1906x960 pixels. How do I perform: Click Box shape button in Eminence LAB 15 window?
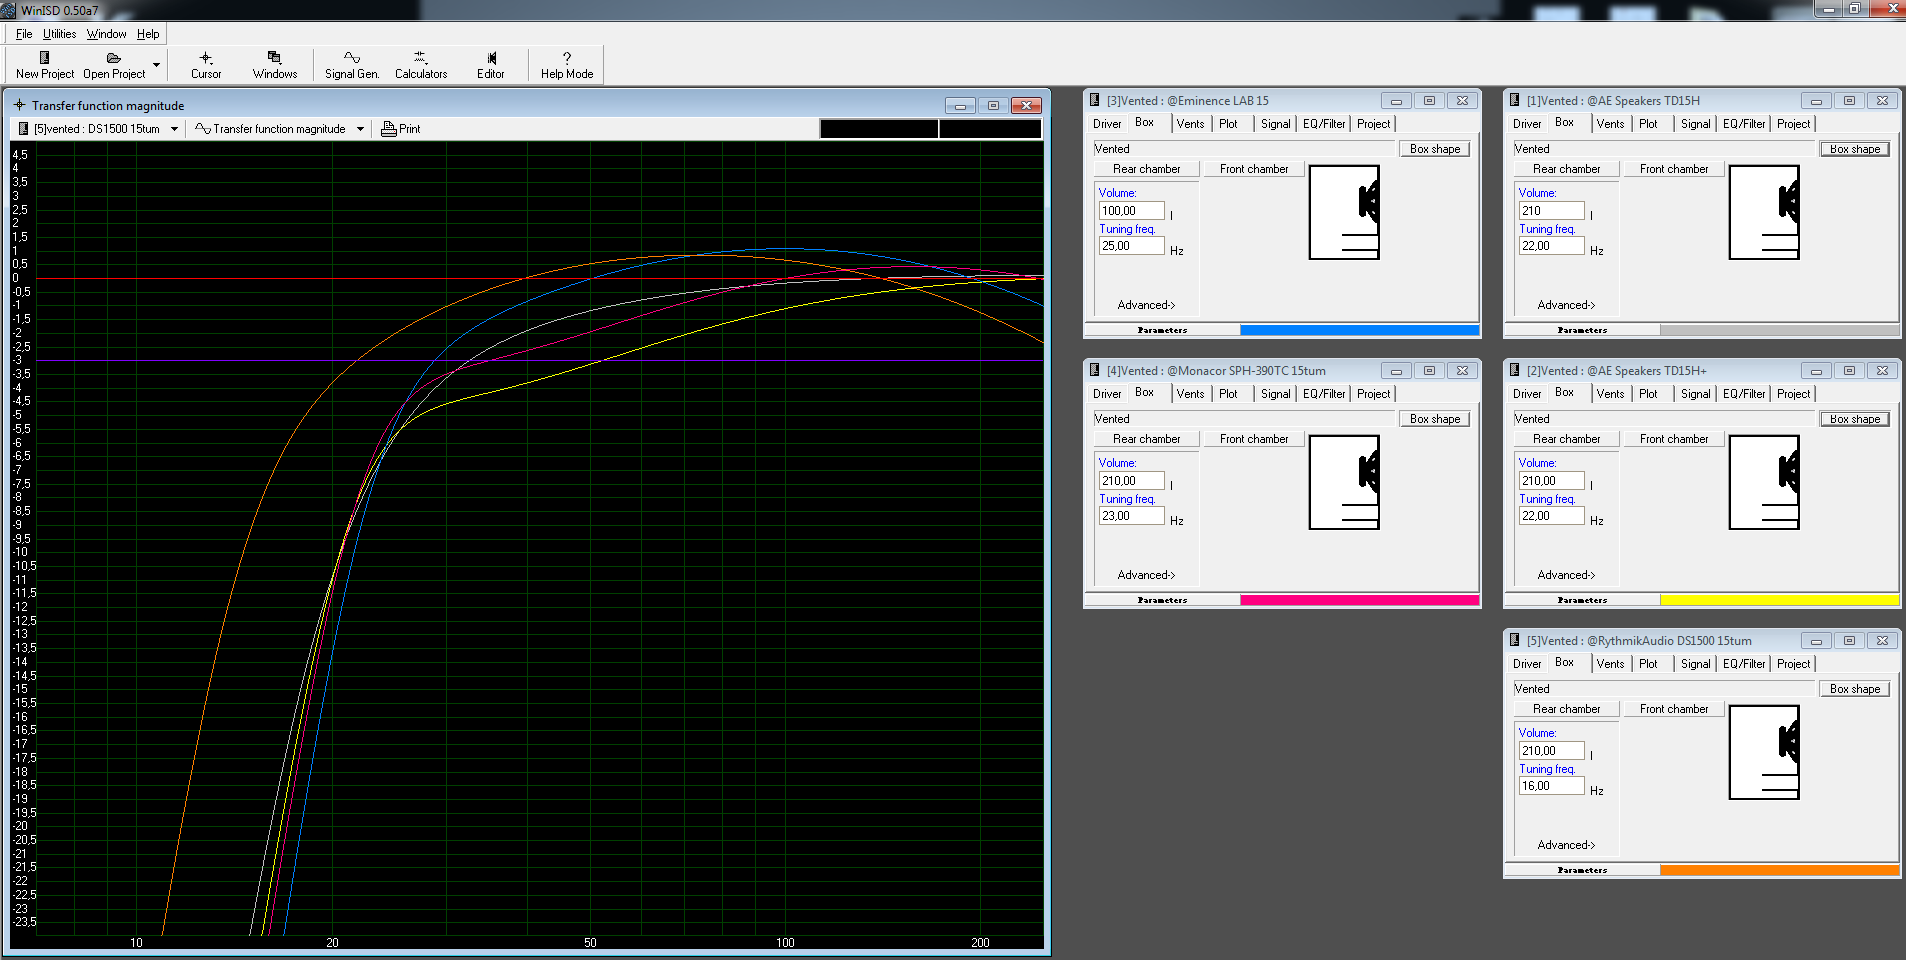click(1435, 149)
